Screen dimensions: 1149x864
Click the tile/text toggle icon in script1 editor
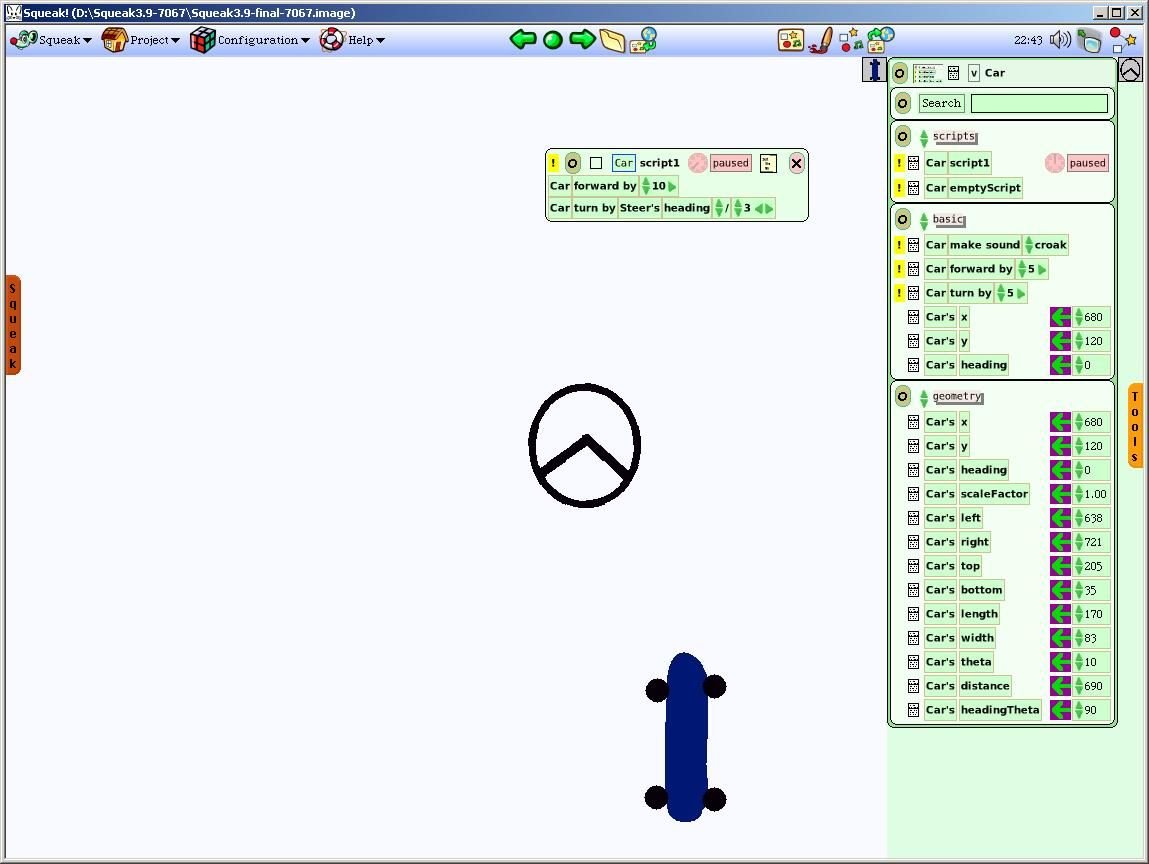coord(768,163)
